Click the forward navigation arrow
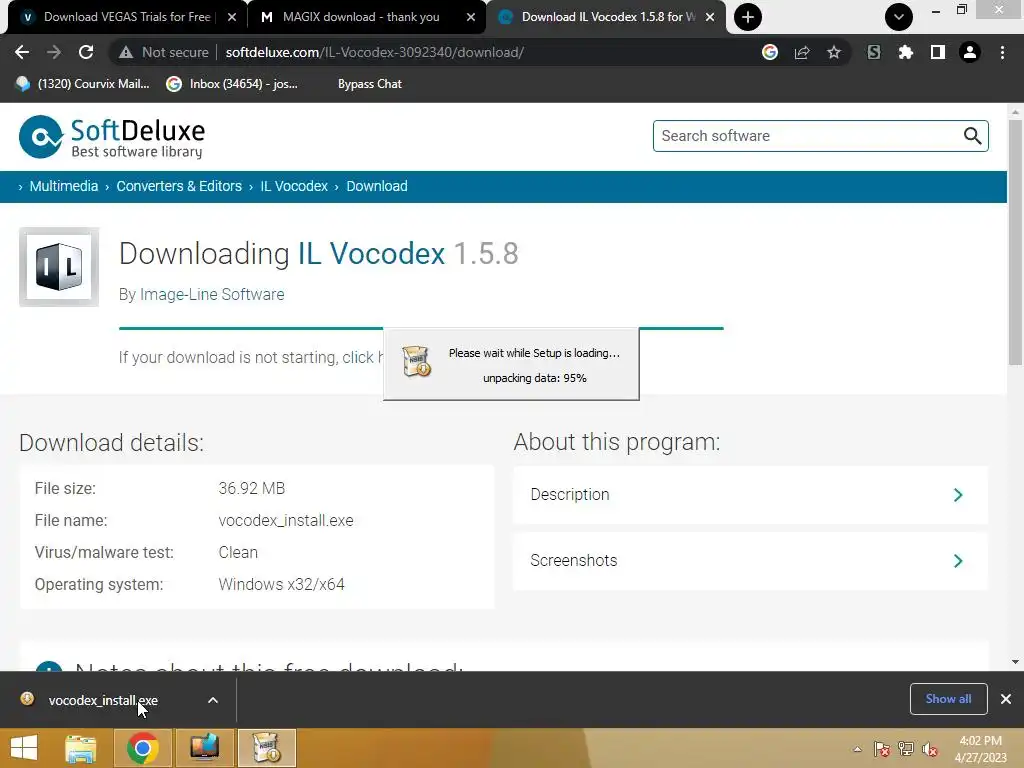1024x768 pixels. 54,52
